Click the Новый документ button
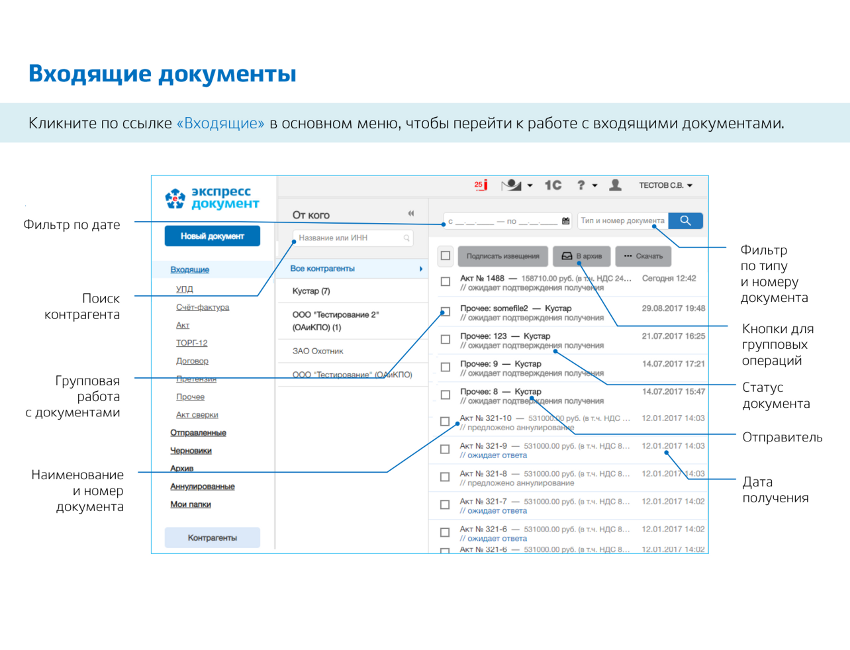 click(212, 236)
